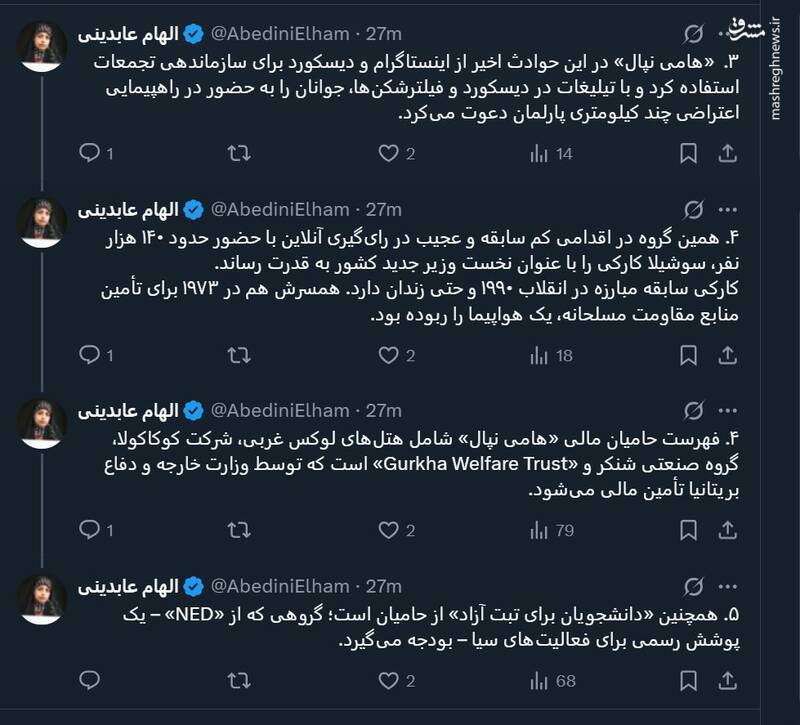Image resolution: width=800 pixels, height=725 pixels.
Task: Retweet the second tweet
Action: (x=238, y=352)
